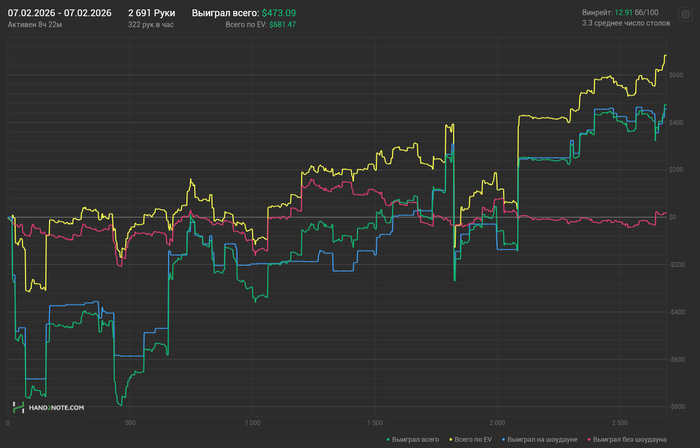The height and width of the screenshot is (448, 700).
Task: Click the '2 000' x-axis label
Action: point(497,423)
